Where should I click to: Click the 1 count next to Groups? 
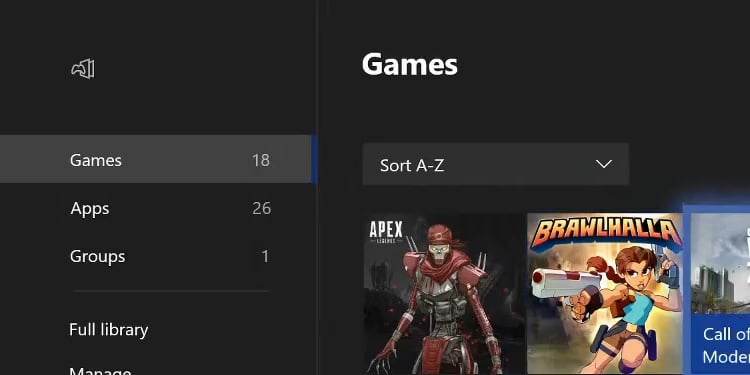click(x=265, y=256)
